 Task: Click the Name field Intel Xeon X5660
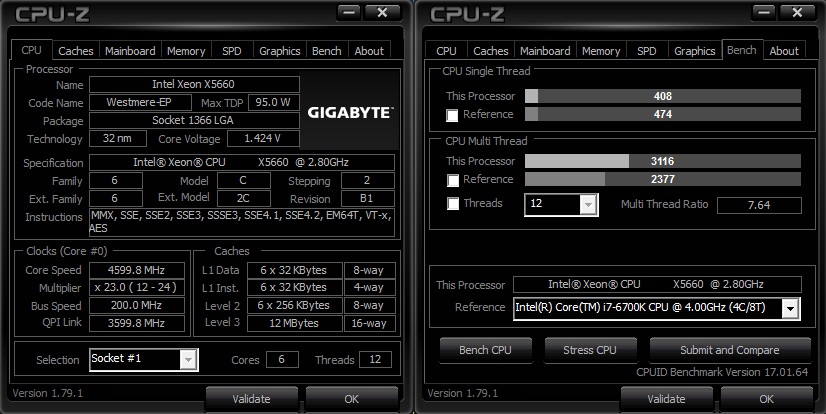tap(194, 84)
